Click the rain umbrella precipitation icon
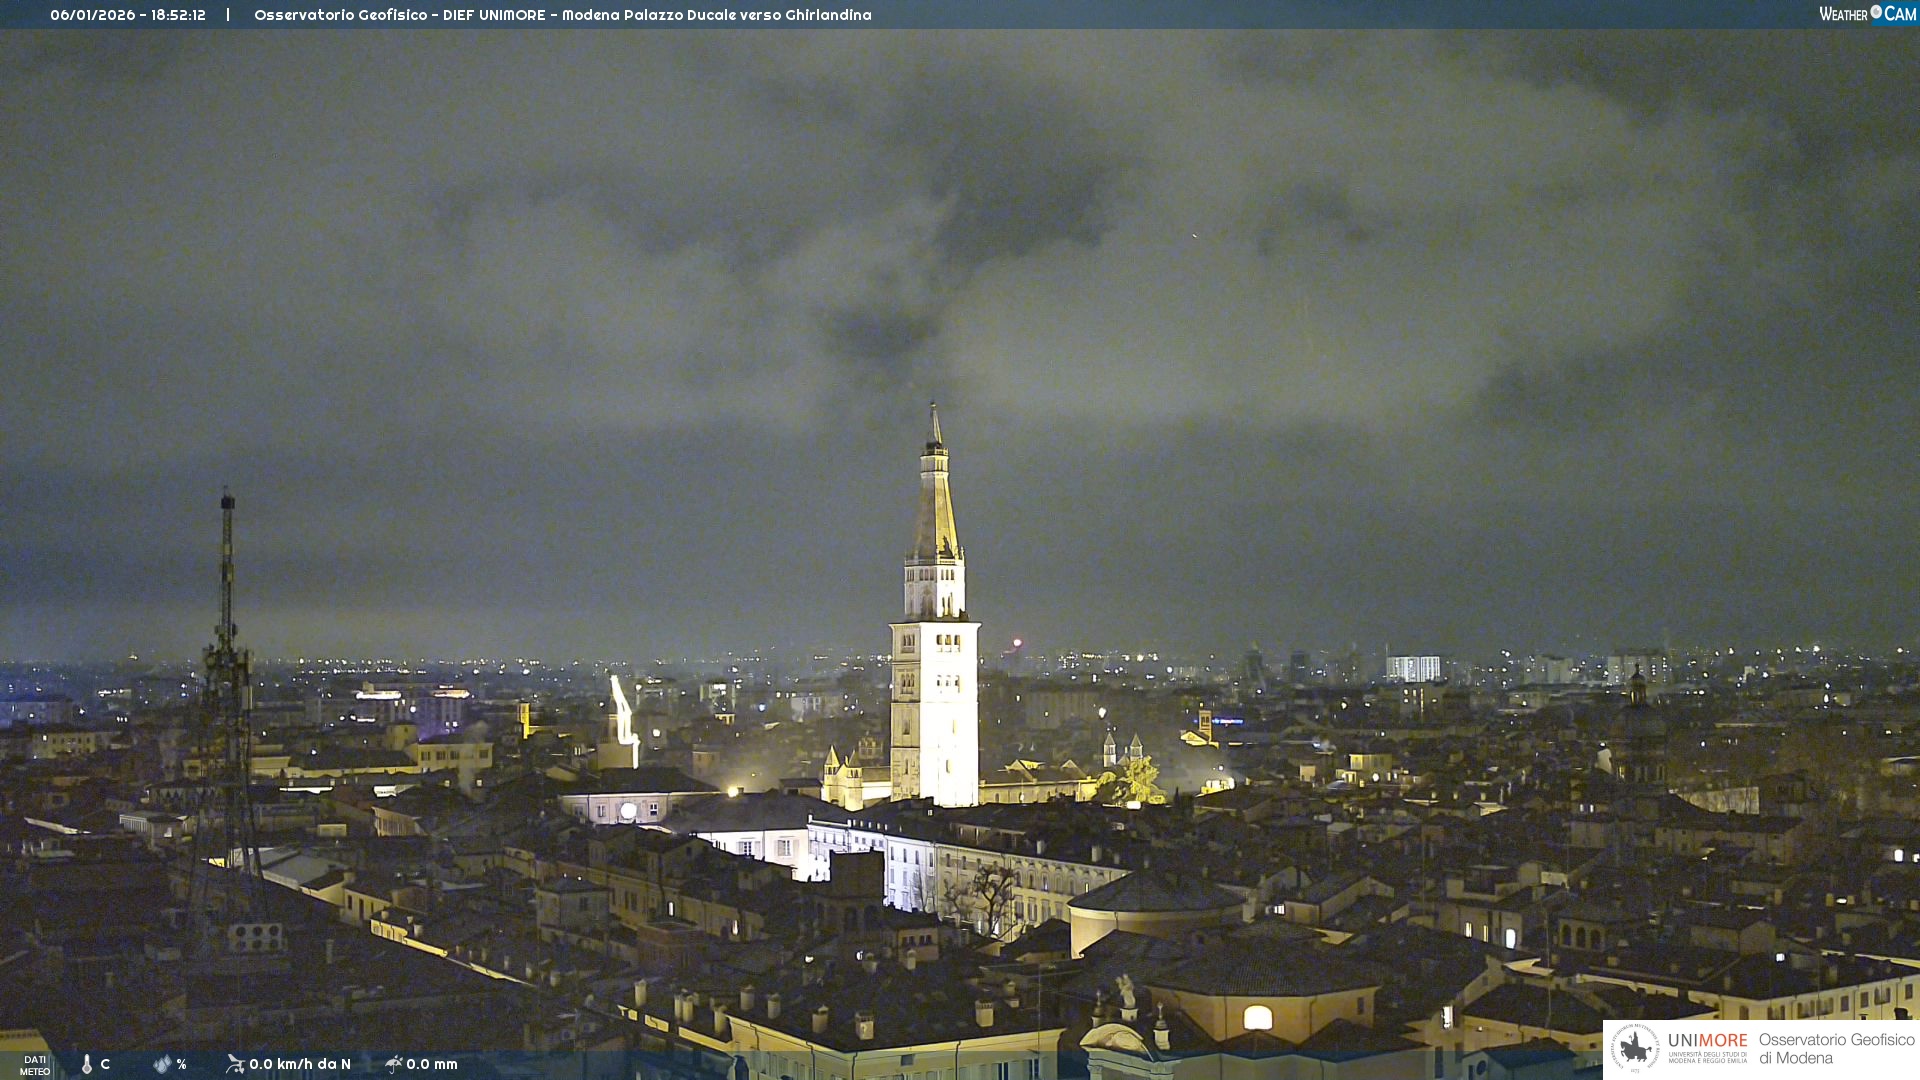Viewport: 1920px width, 1080px height. [393, 1064]
